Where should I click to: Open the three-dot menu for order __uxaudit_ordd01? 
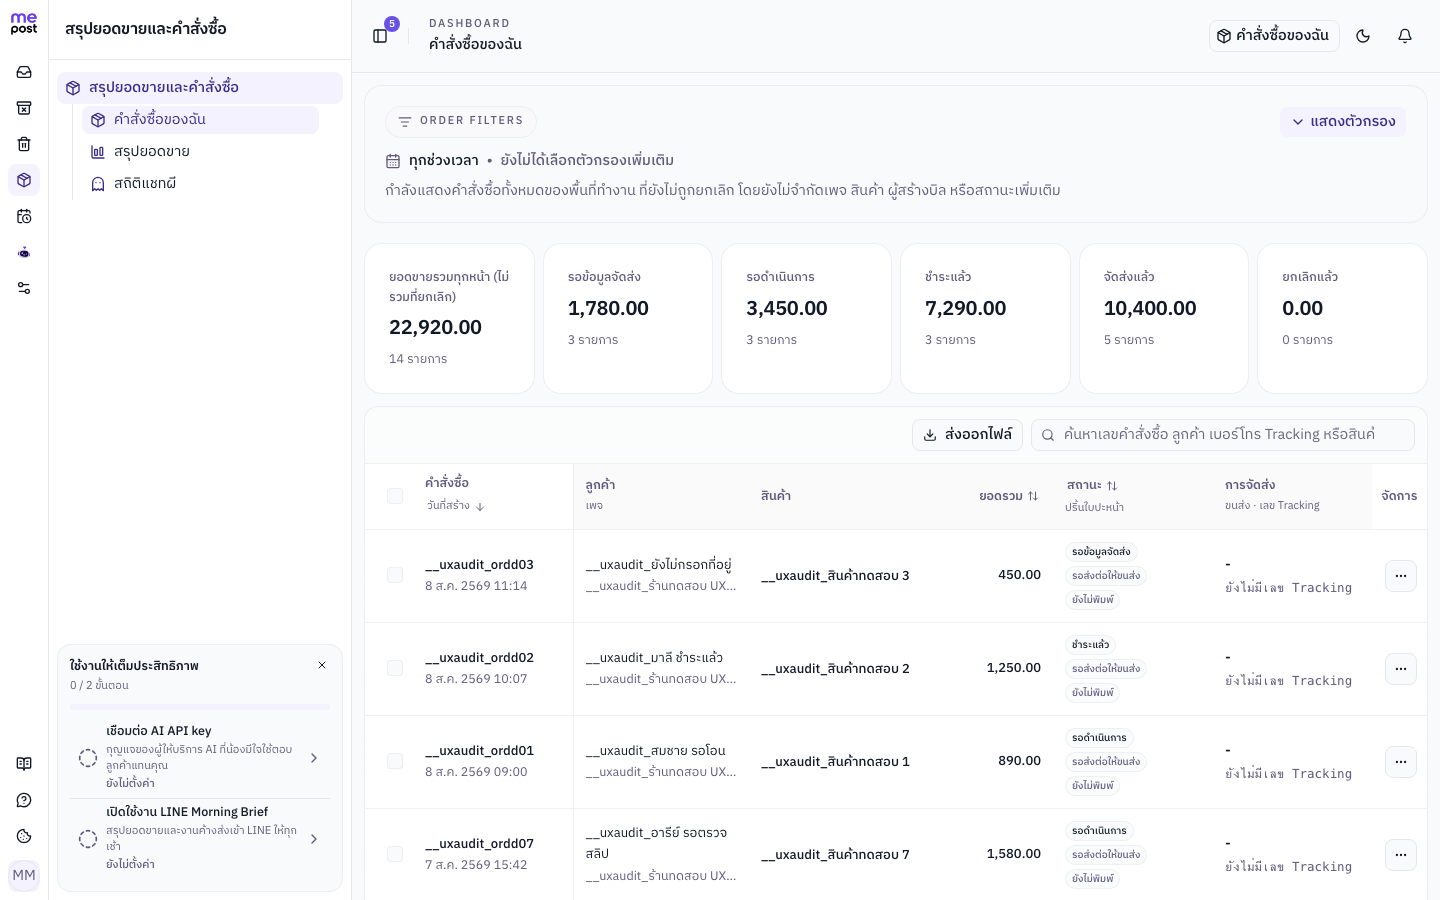pos(1401,762)
